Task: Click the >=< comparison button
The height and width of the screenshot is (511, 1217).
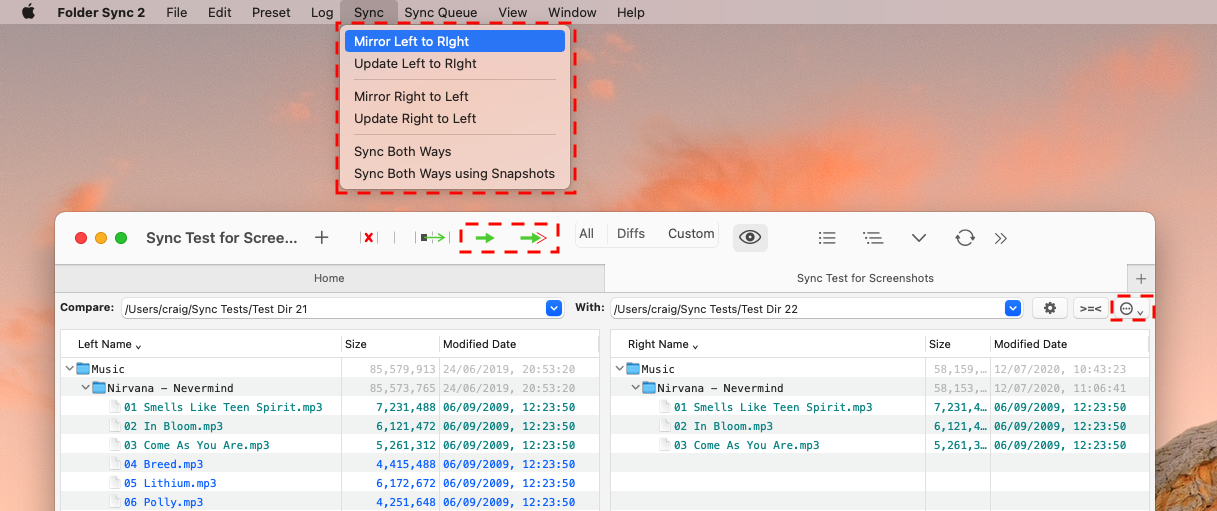Action: [1090, 309]
